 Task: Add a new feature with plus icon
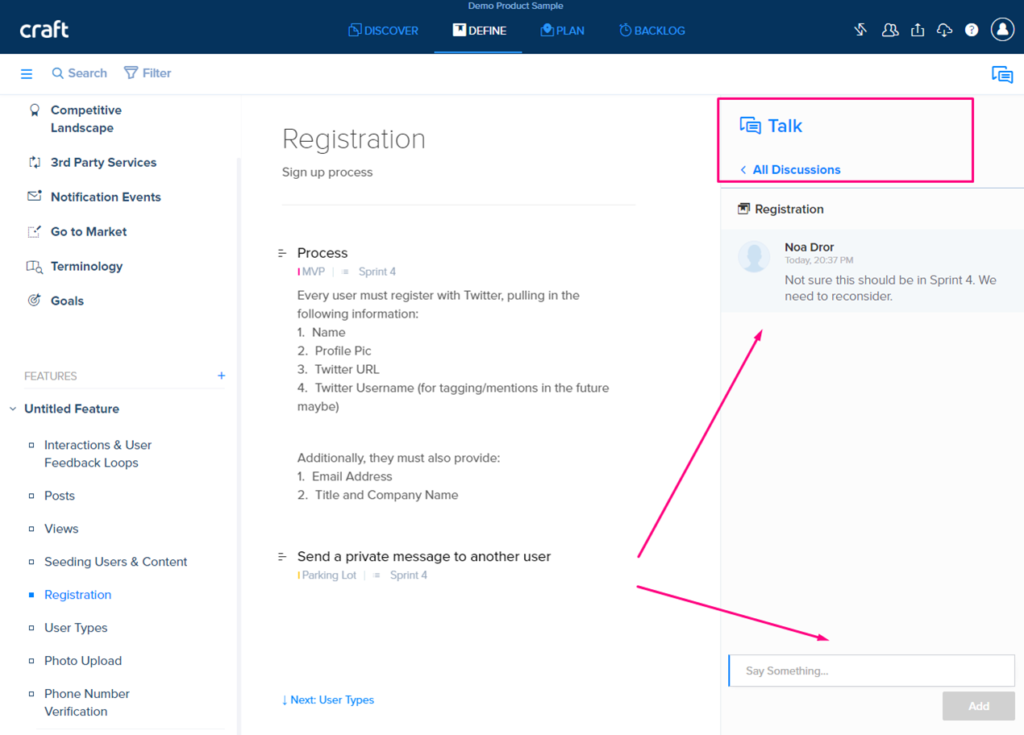[221, 376]
